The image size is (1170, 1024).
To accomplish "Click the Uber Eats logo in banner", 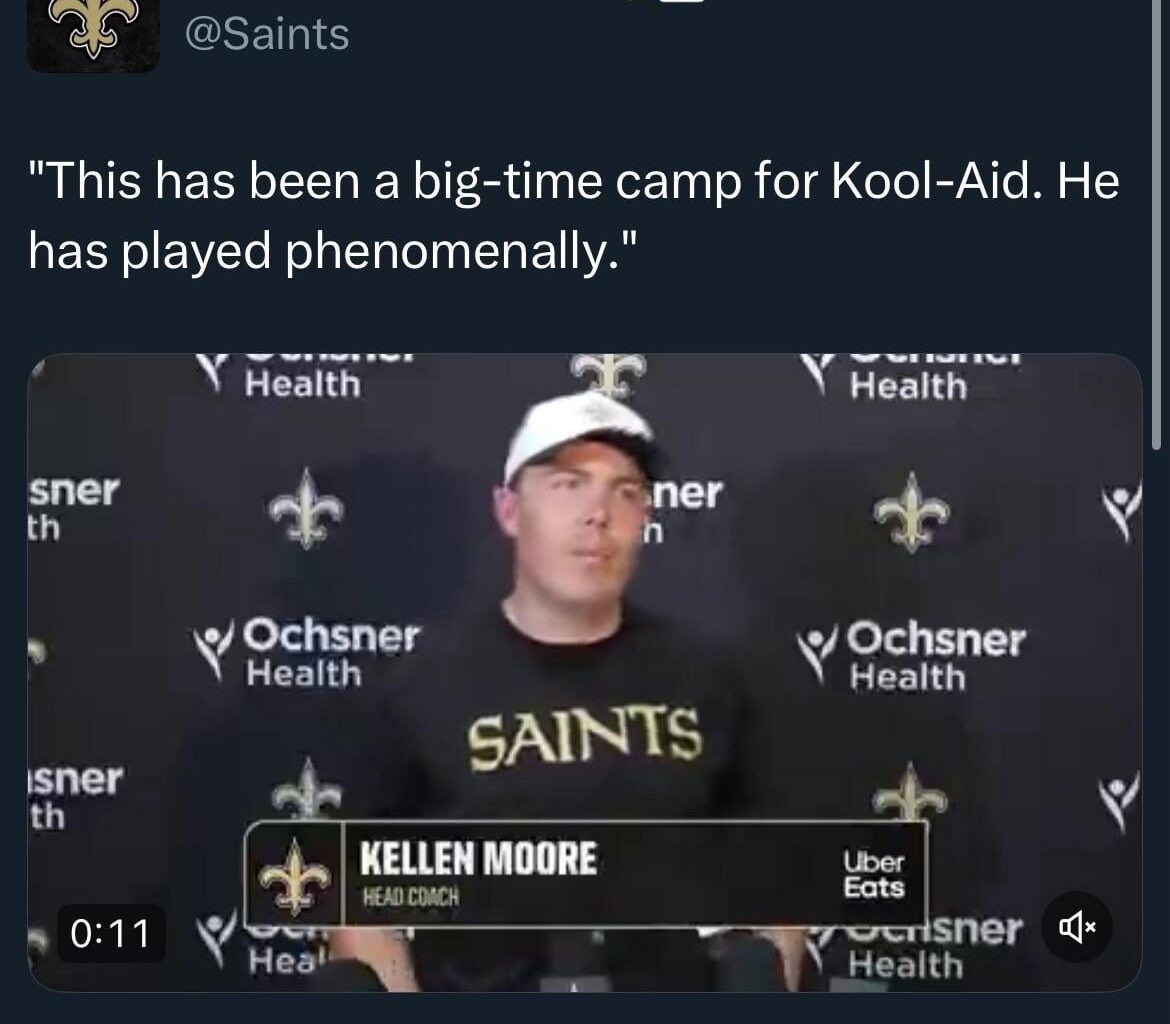I will 874,875.
